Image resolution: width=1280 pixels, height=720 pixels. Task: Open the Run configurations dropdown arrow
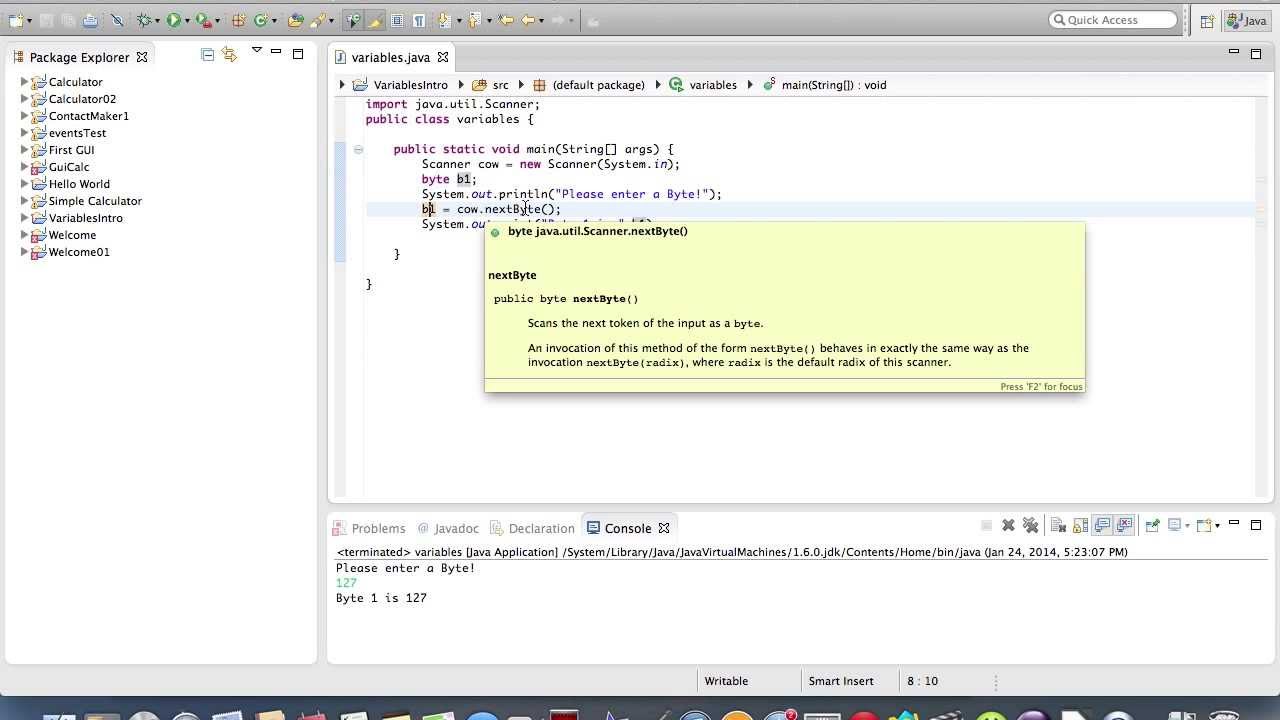click(x=187, y=21)
